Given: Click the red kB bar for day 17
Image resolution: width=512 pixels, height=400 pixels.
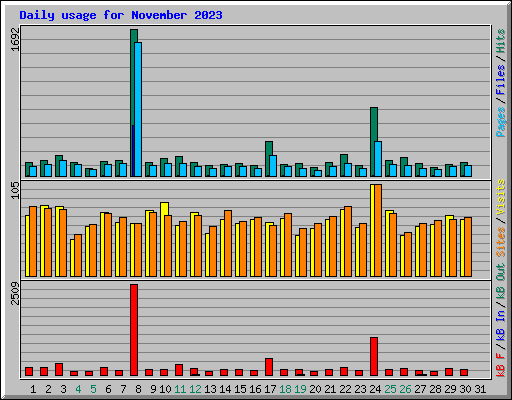Looking at the screenshot, I should pos(269,367).
